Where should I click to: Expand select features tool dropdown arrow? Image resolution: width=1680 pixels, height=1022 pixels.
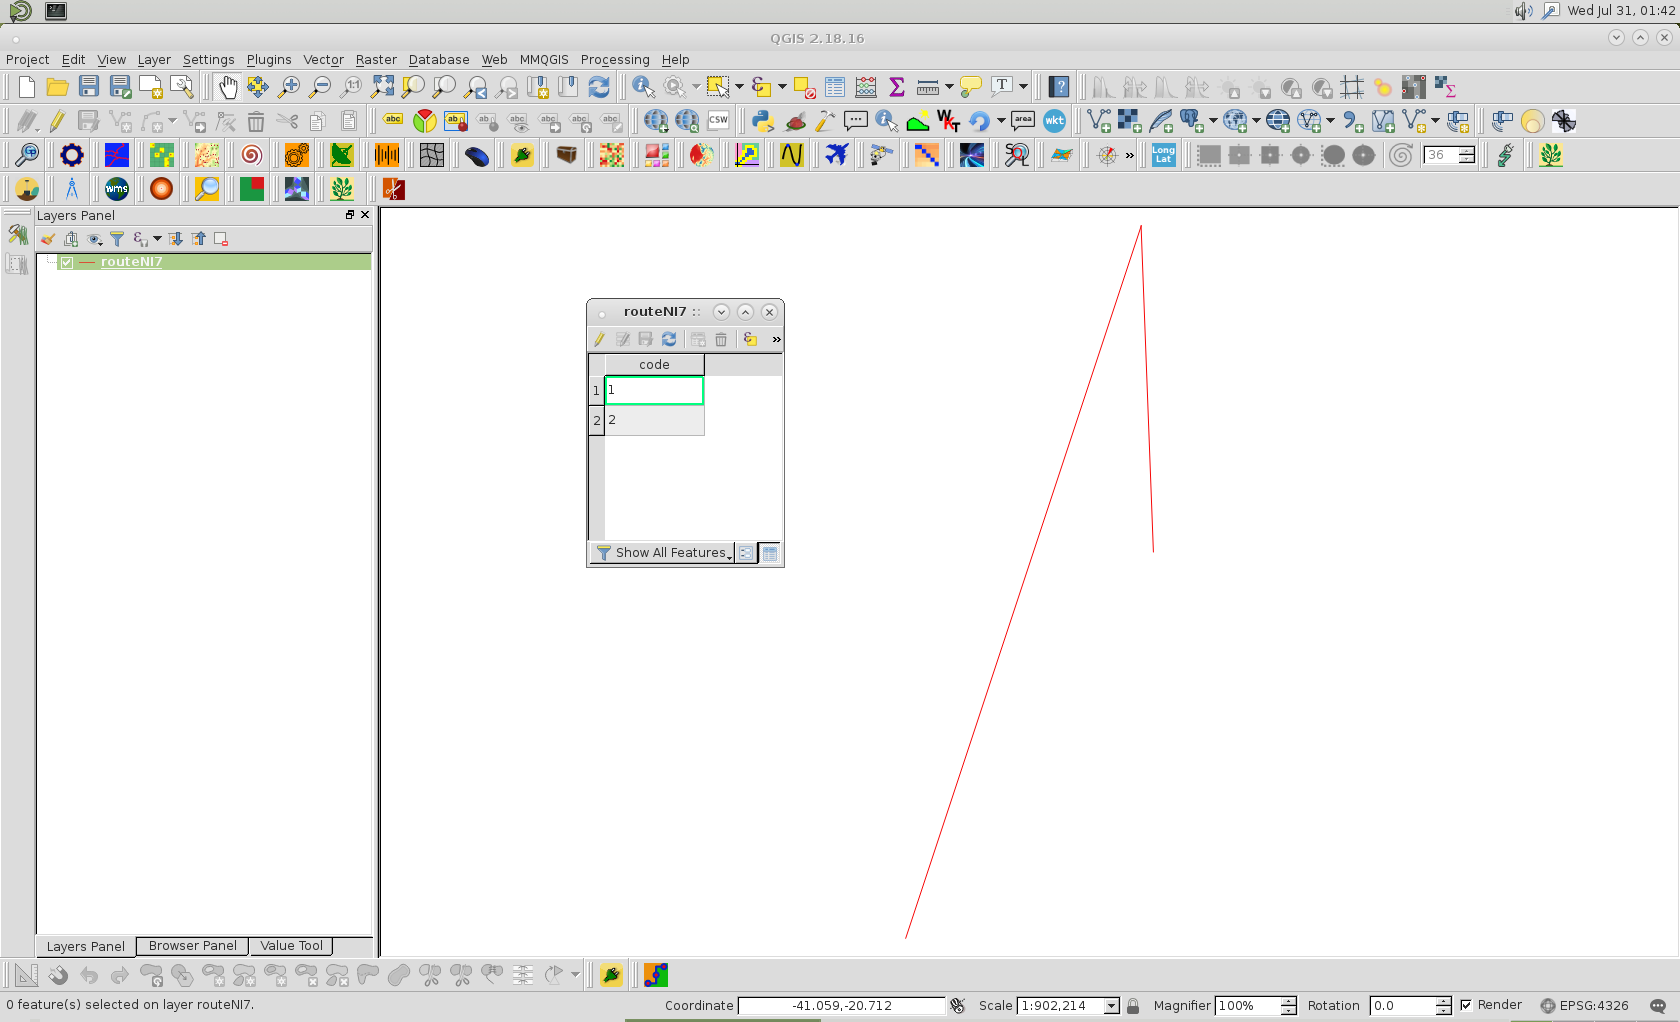(x=740, y=87)
